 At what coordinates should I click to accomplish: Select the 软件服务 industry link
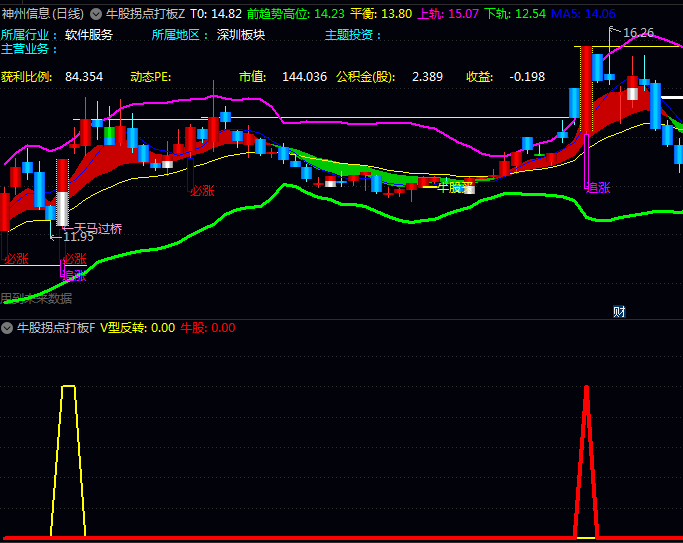tap(89, 35)
